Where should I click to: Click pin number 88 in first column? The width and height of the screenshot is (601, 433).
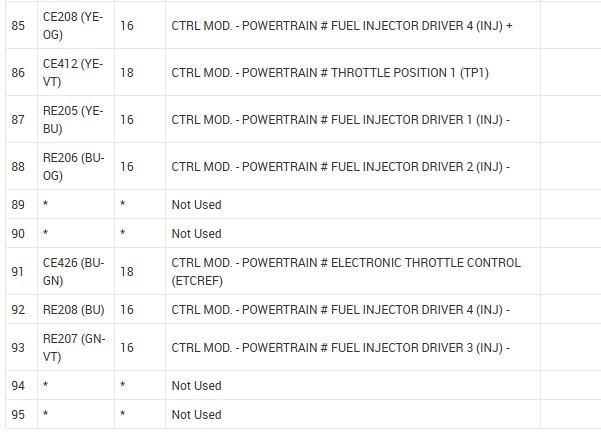(x=15, y=166)
